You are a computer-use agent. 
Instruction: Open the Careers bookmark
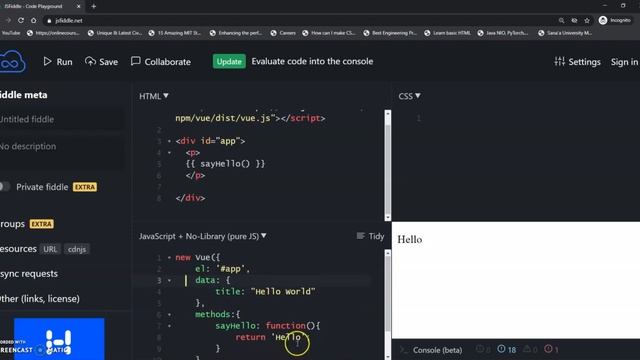click(x=283, y=33)
